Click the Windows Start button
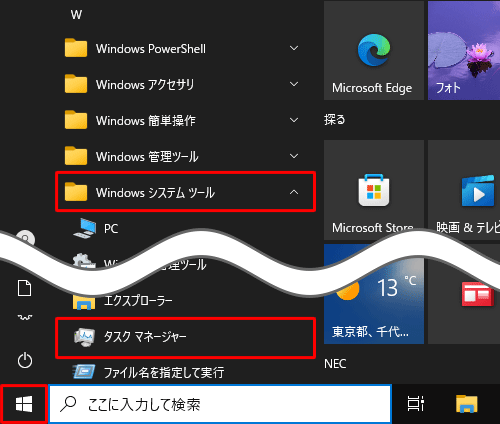 [24, 404]
